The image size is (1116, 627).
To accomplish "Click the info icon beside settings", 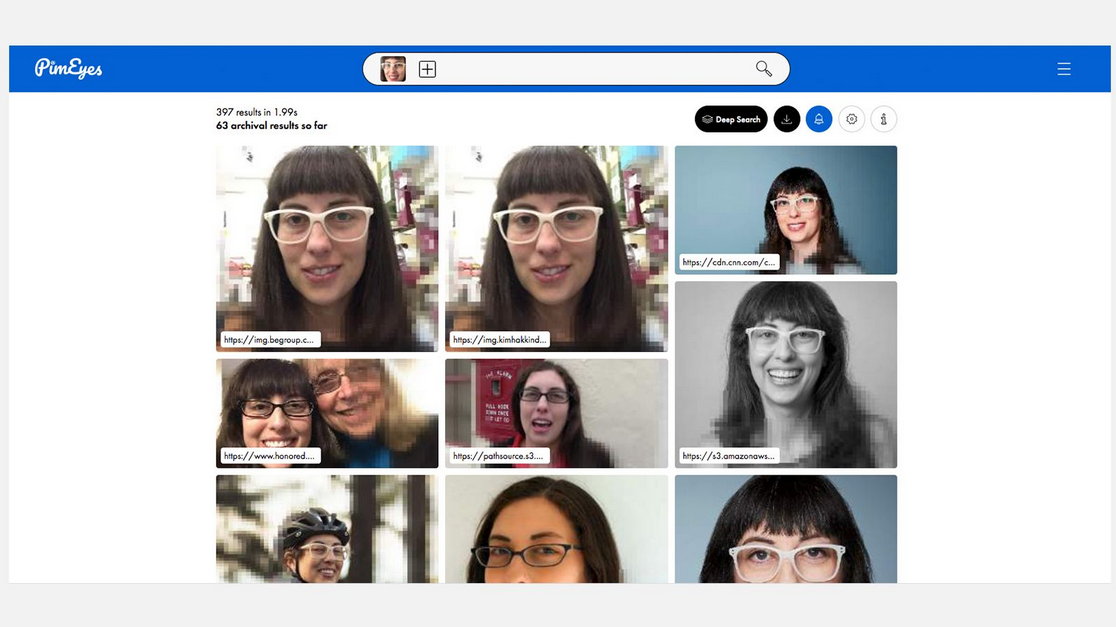I will 884,119.
